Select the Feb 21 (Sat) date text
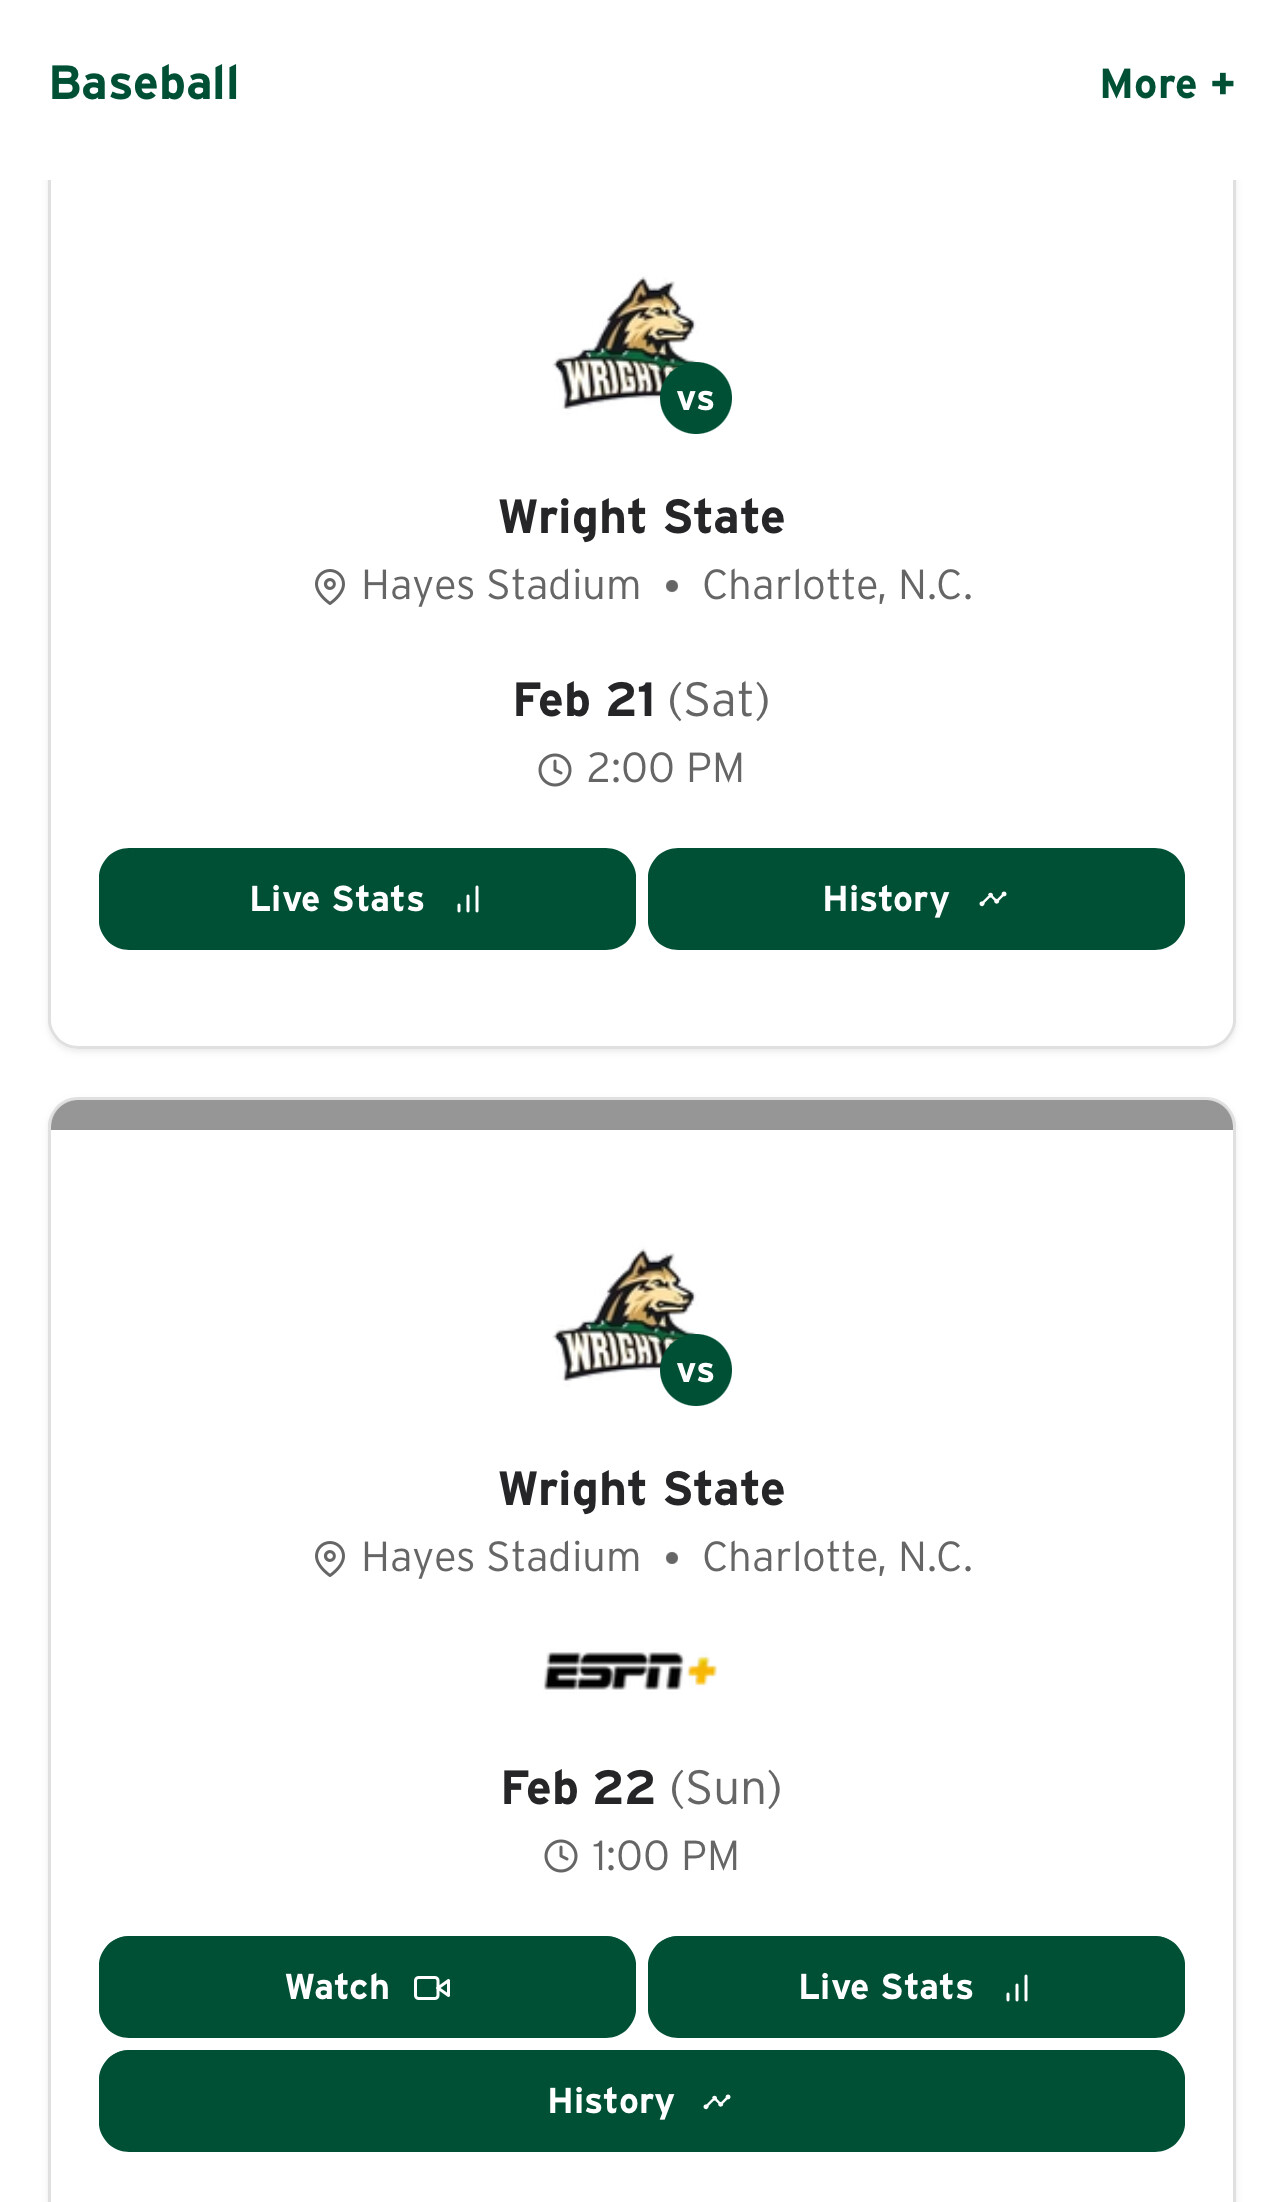This screenshot has width=1284, height=2202. (642, 700)
